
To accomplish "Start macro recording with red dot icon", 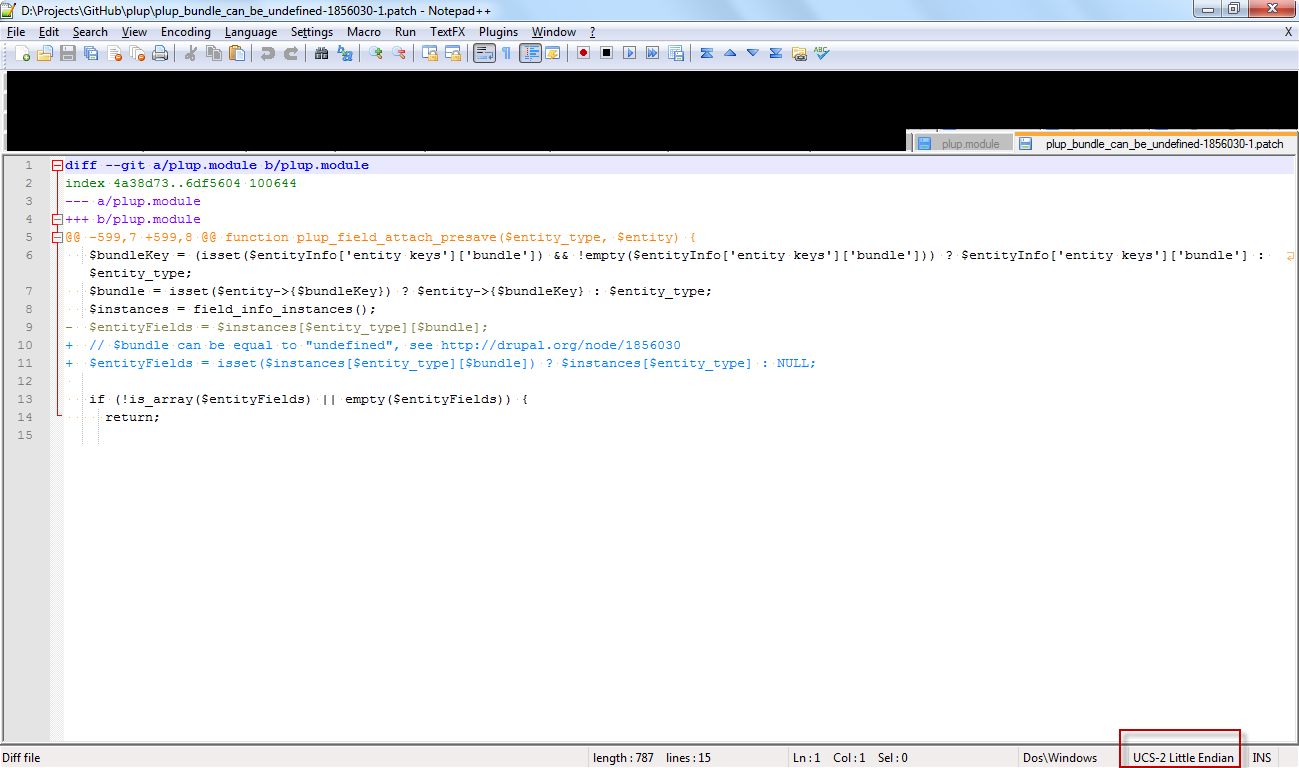I will pyautogui.click(x=583, y=53).
